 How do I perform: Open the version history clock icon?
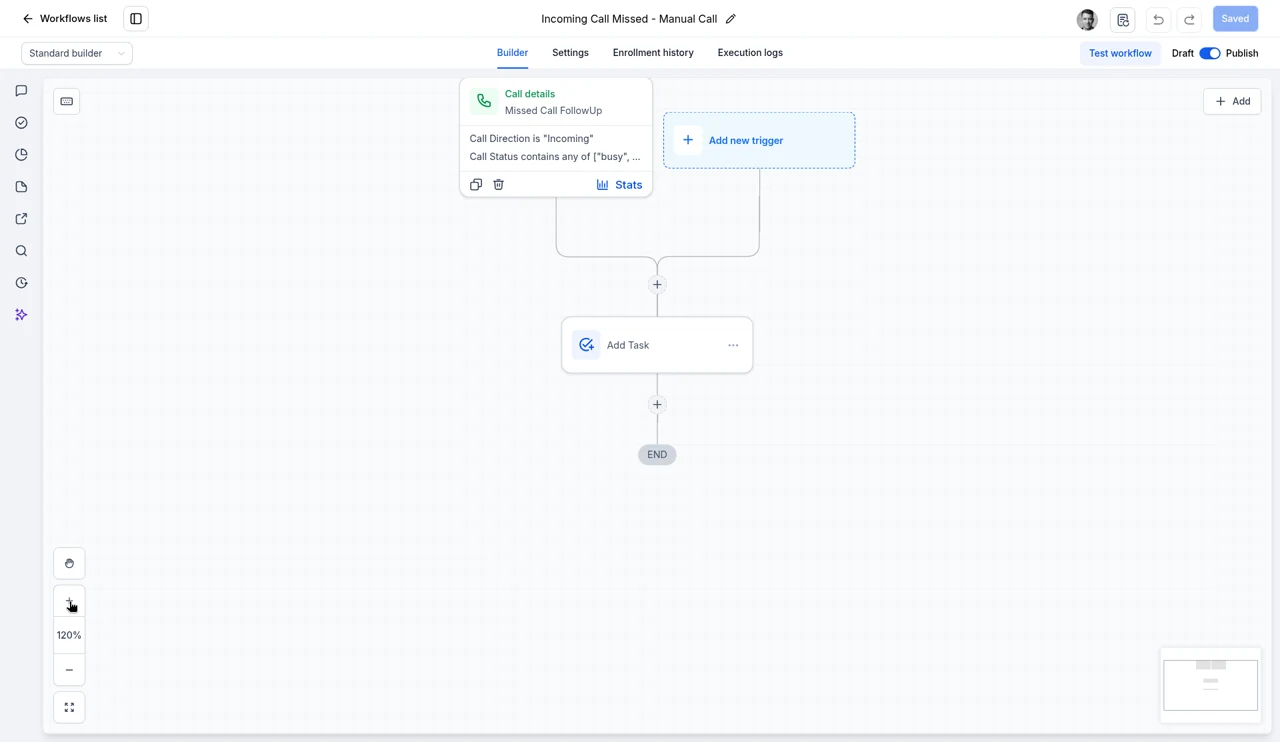pyautogui.click(x=21, y=283)
